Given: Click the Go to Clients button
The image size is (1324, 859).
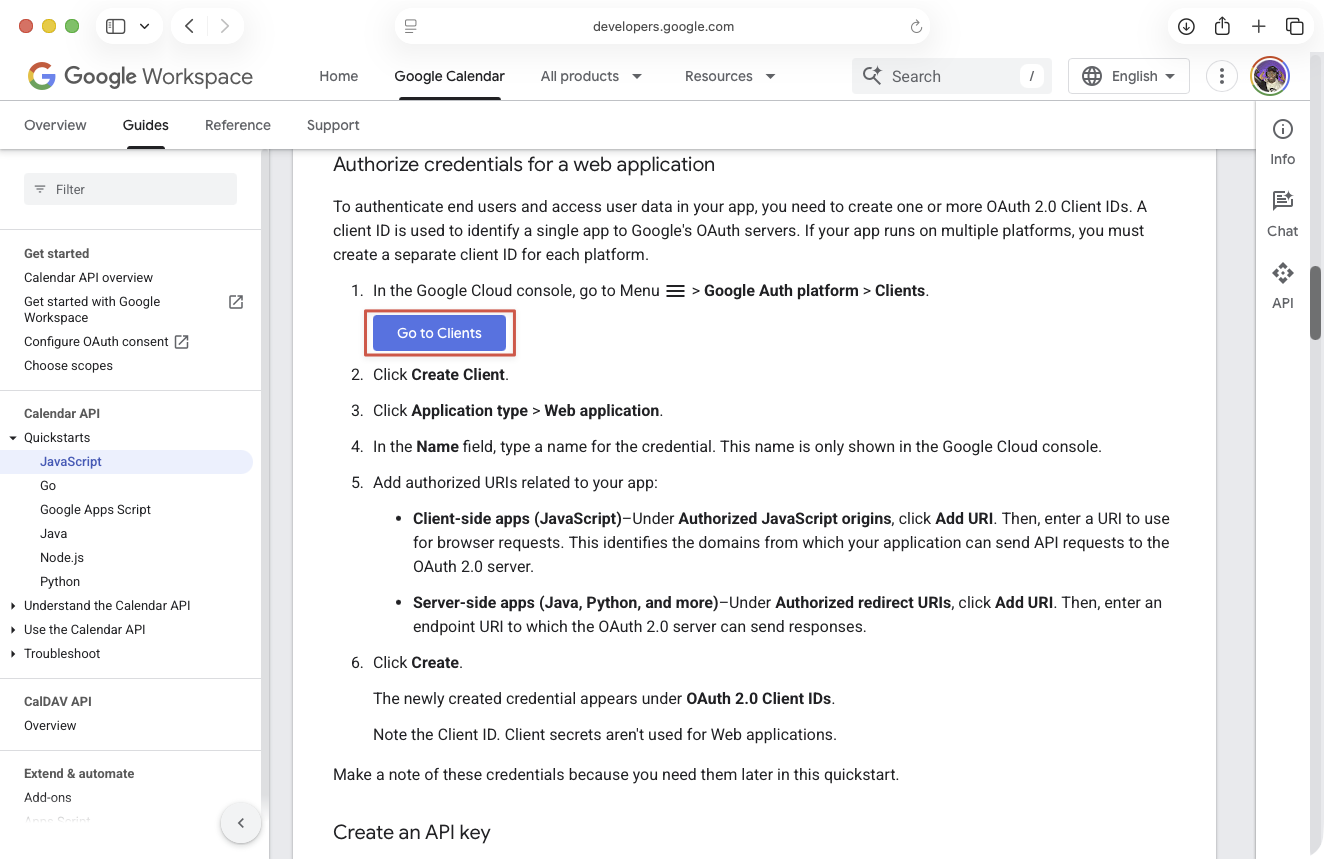Looking at the screenshot, I should pyautogui.click(x=439, y=333).
